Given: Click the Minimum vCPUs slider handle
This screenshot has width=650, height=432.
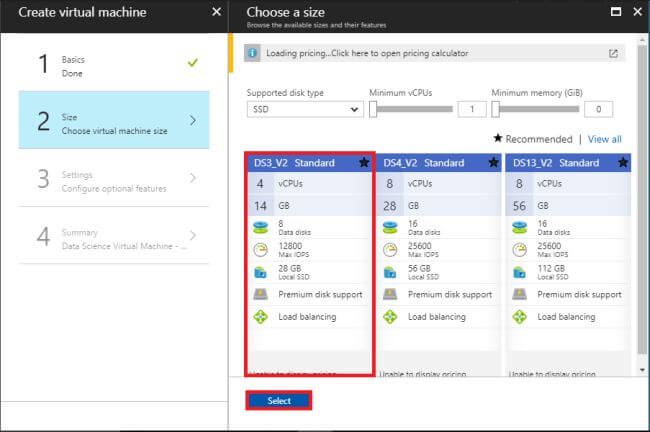Looking at the screenshot, I should [373, 109].
